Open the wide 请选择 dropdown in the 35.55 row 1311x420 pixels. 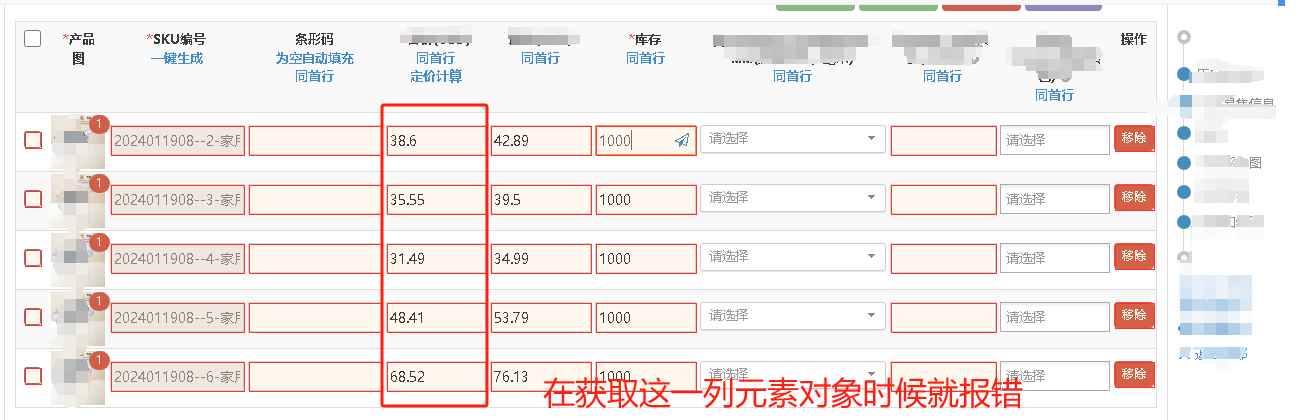coord(793,198)
